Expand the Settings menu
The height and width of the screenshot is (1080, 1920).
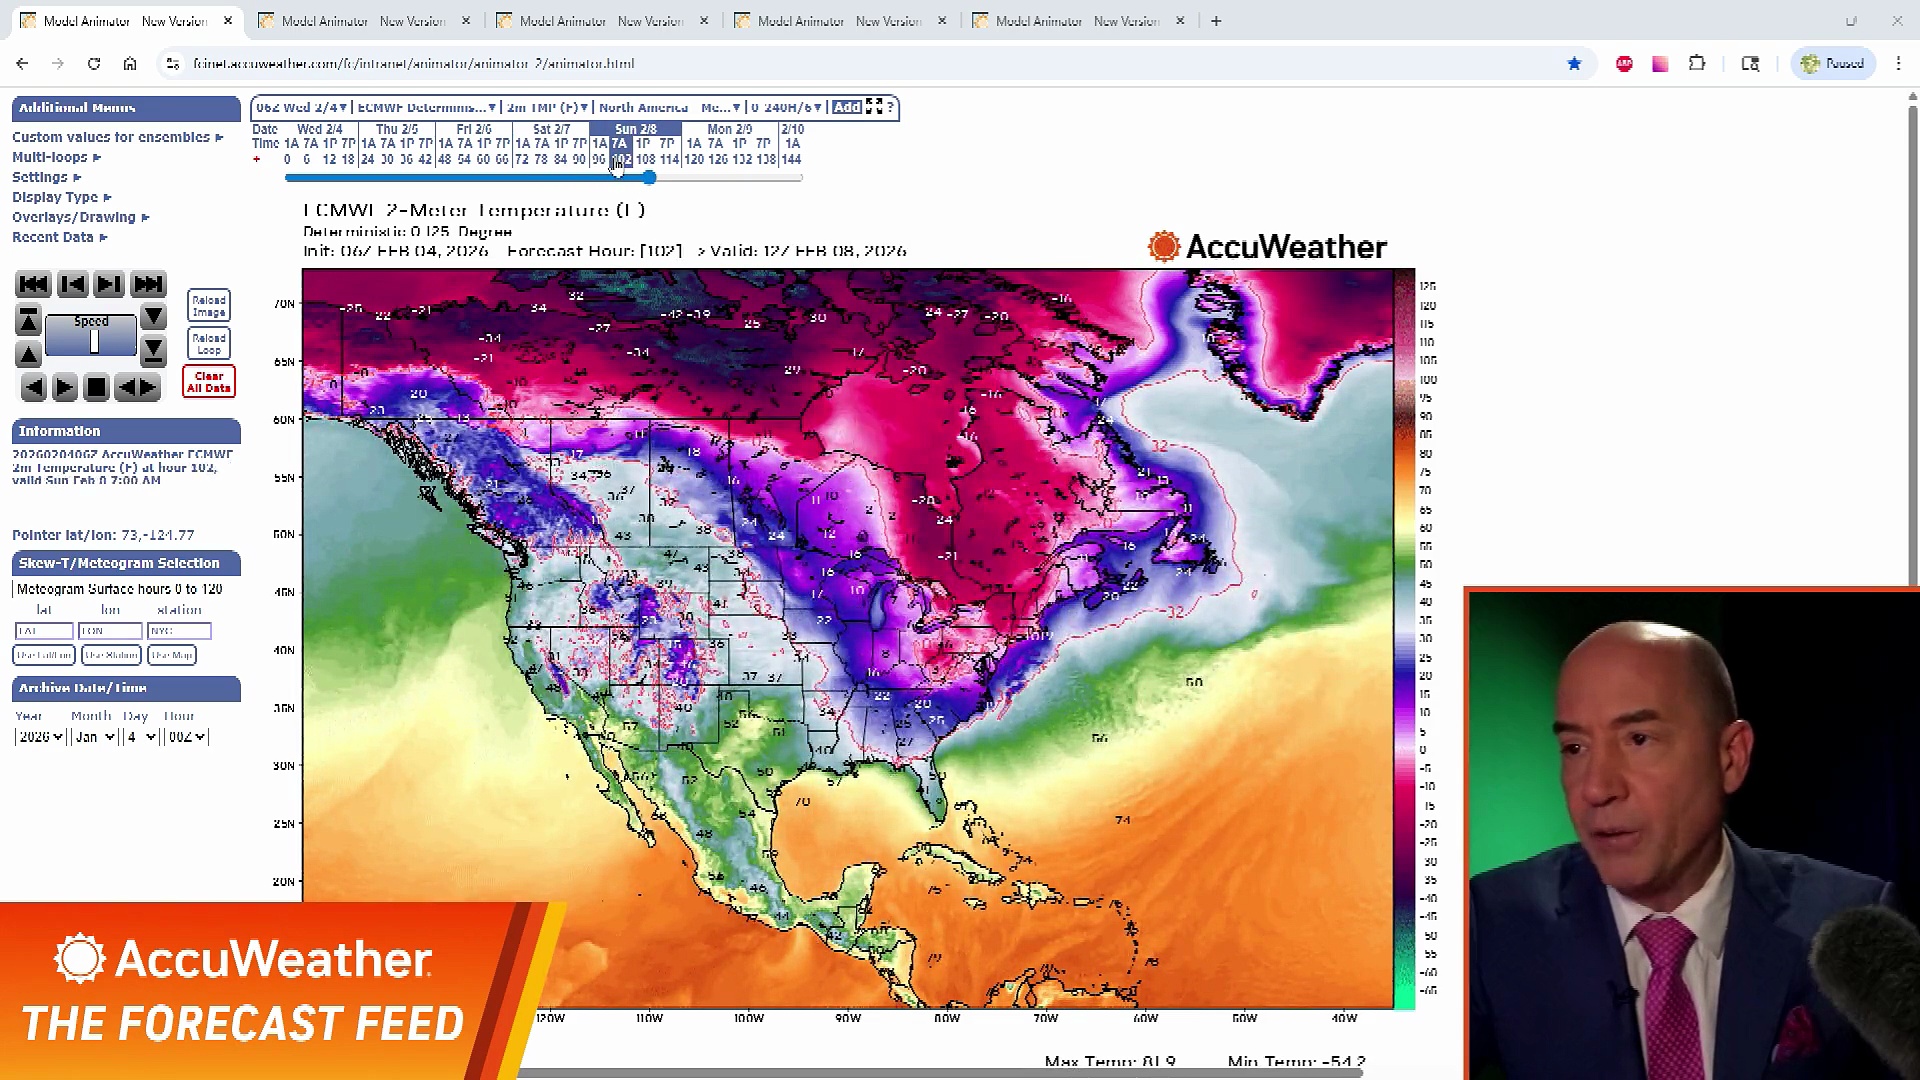[46, 178]
